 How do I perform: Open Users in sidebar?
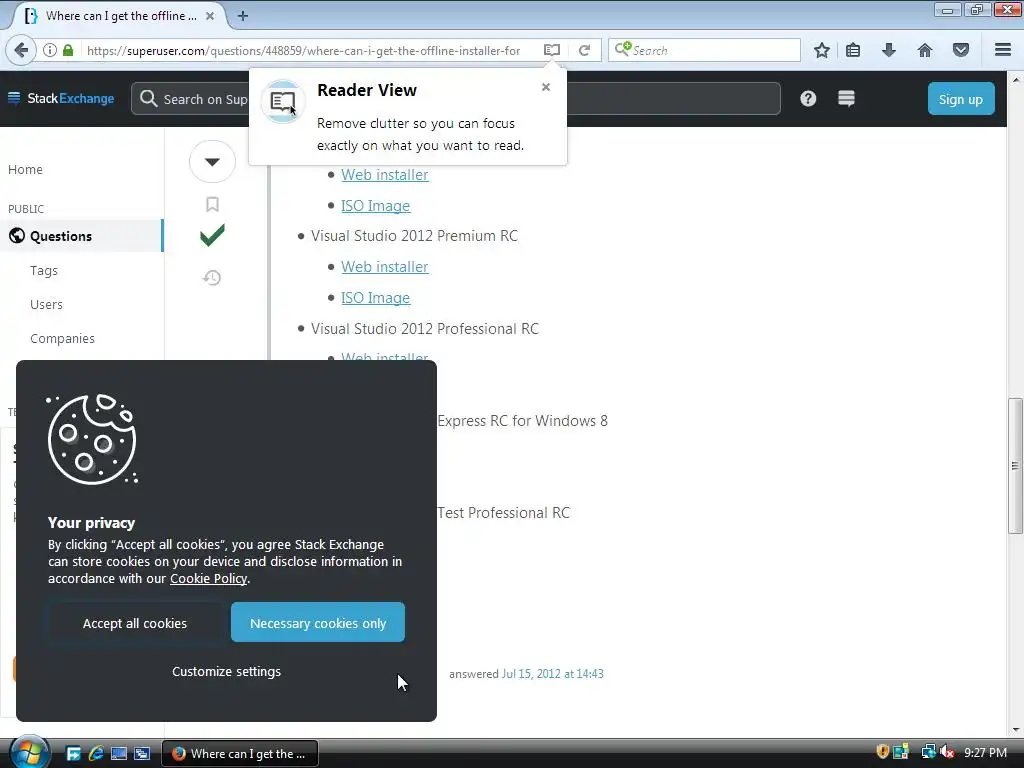pyautogui.click(x=46, y=304)
